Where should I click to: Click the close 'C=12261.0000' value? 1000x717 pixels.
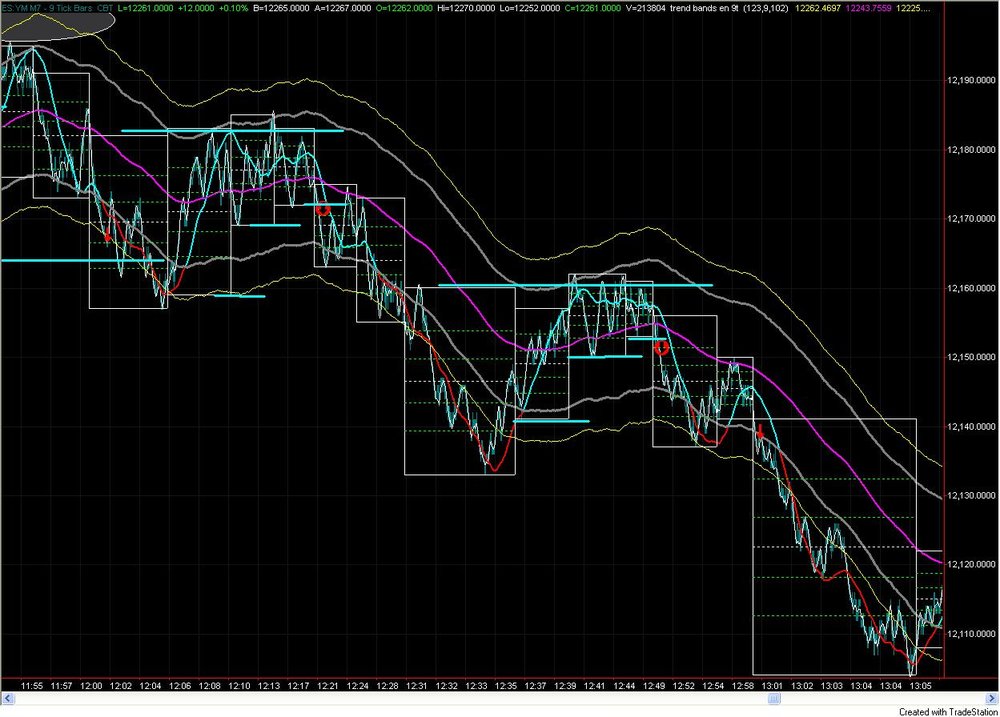click(x=592, y=8)
